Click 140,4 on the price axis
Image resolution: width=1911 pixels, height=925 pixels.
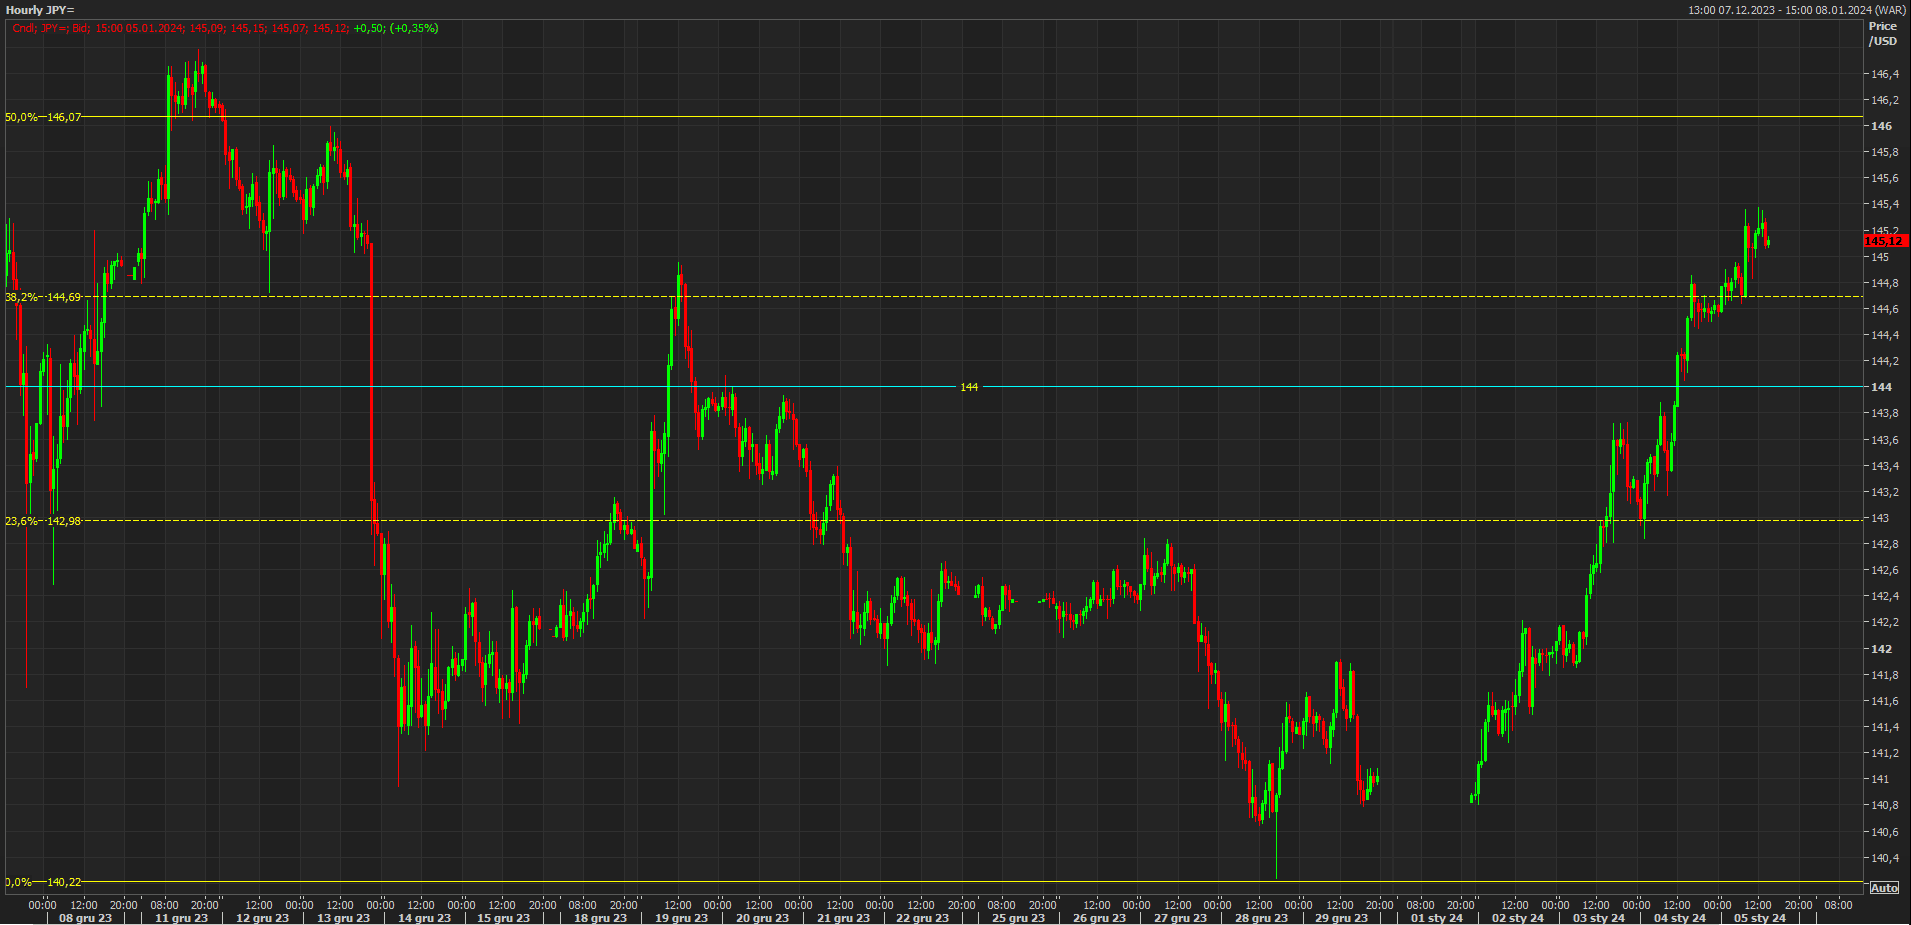click(1885, 858)
